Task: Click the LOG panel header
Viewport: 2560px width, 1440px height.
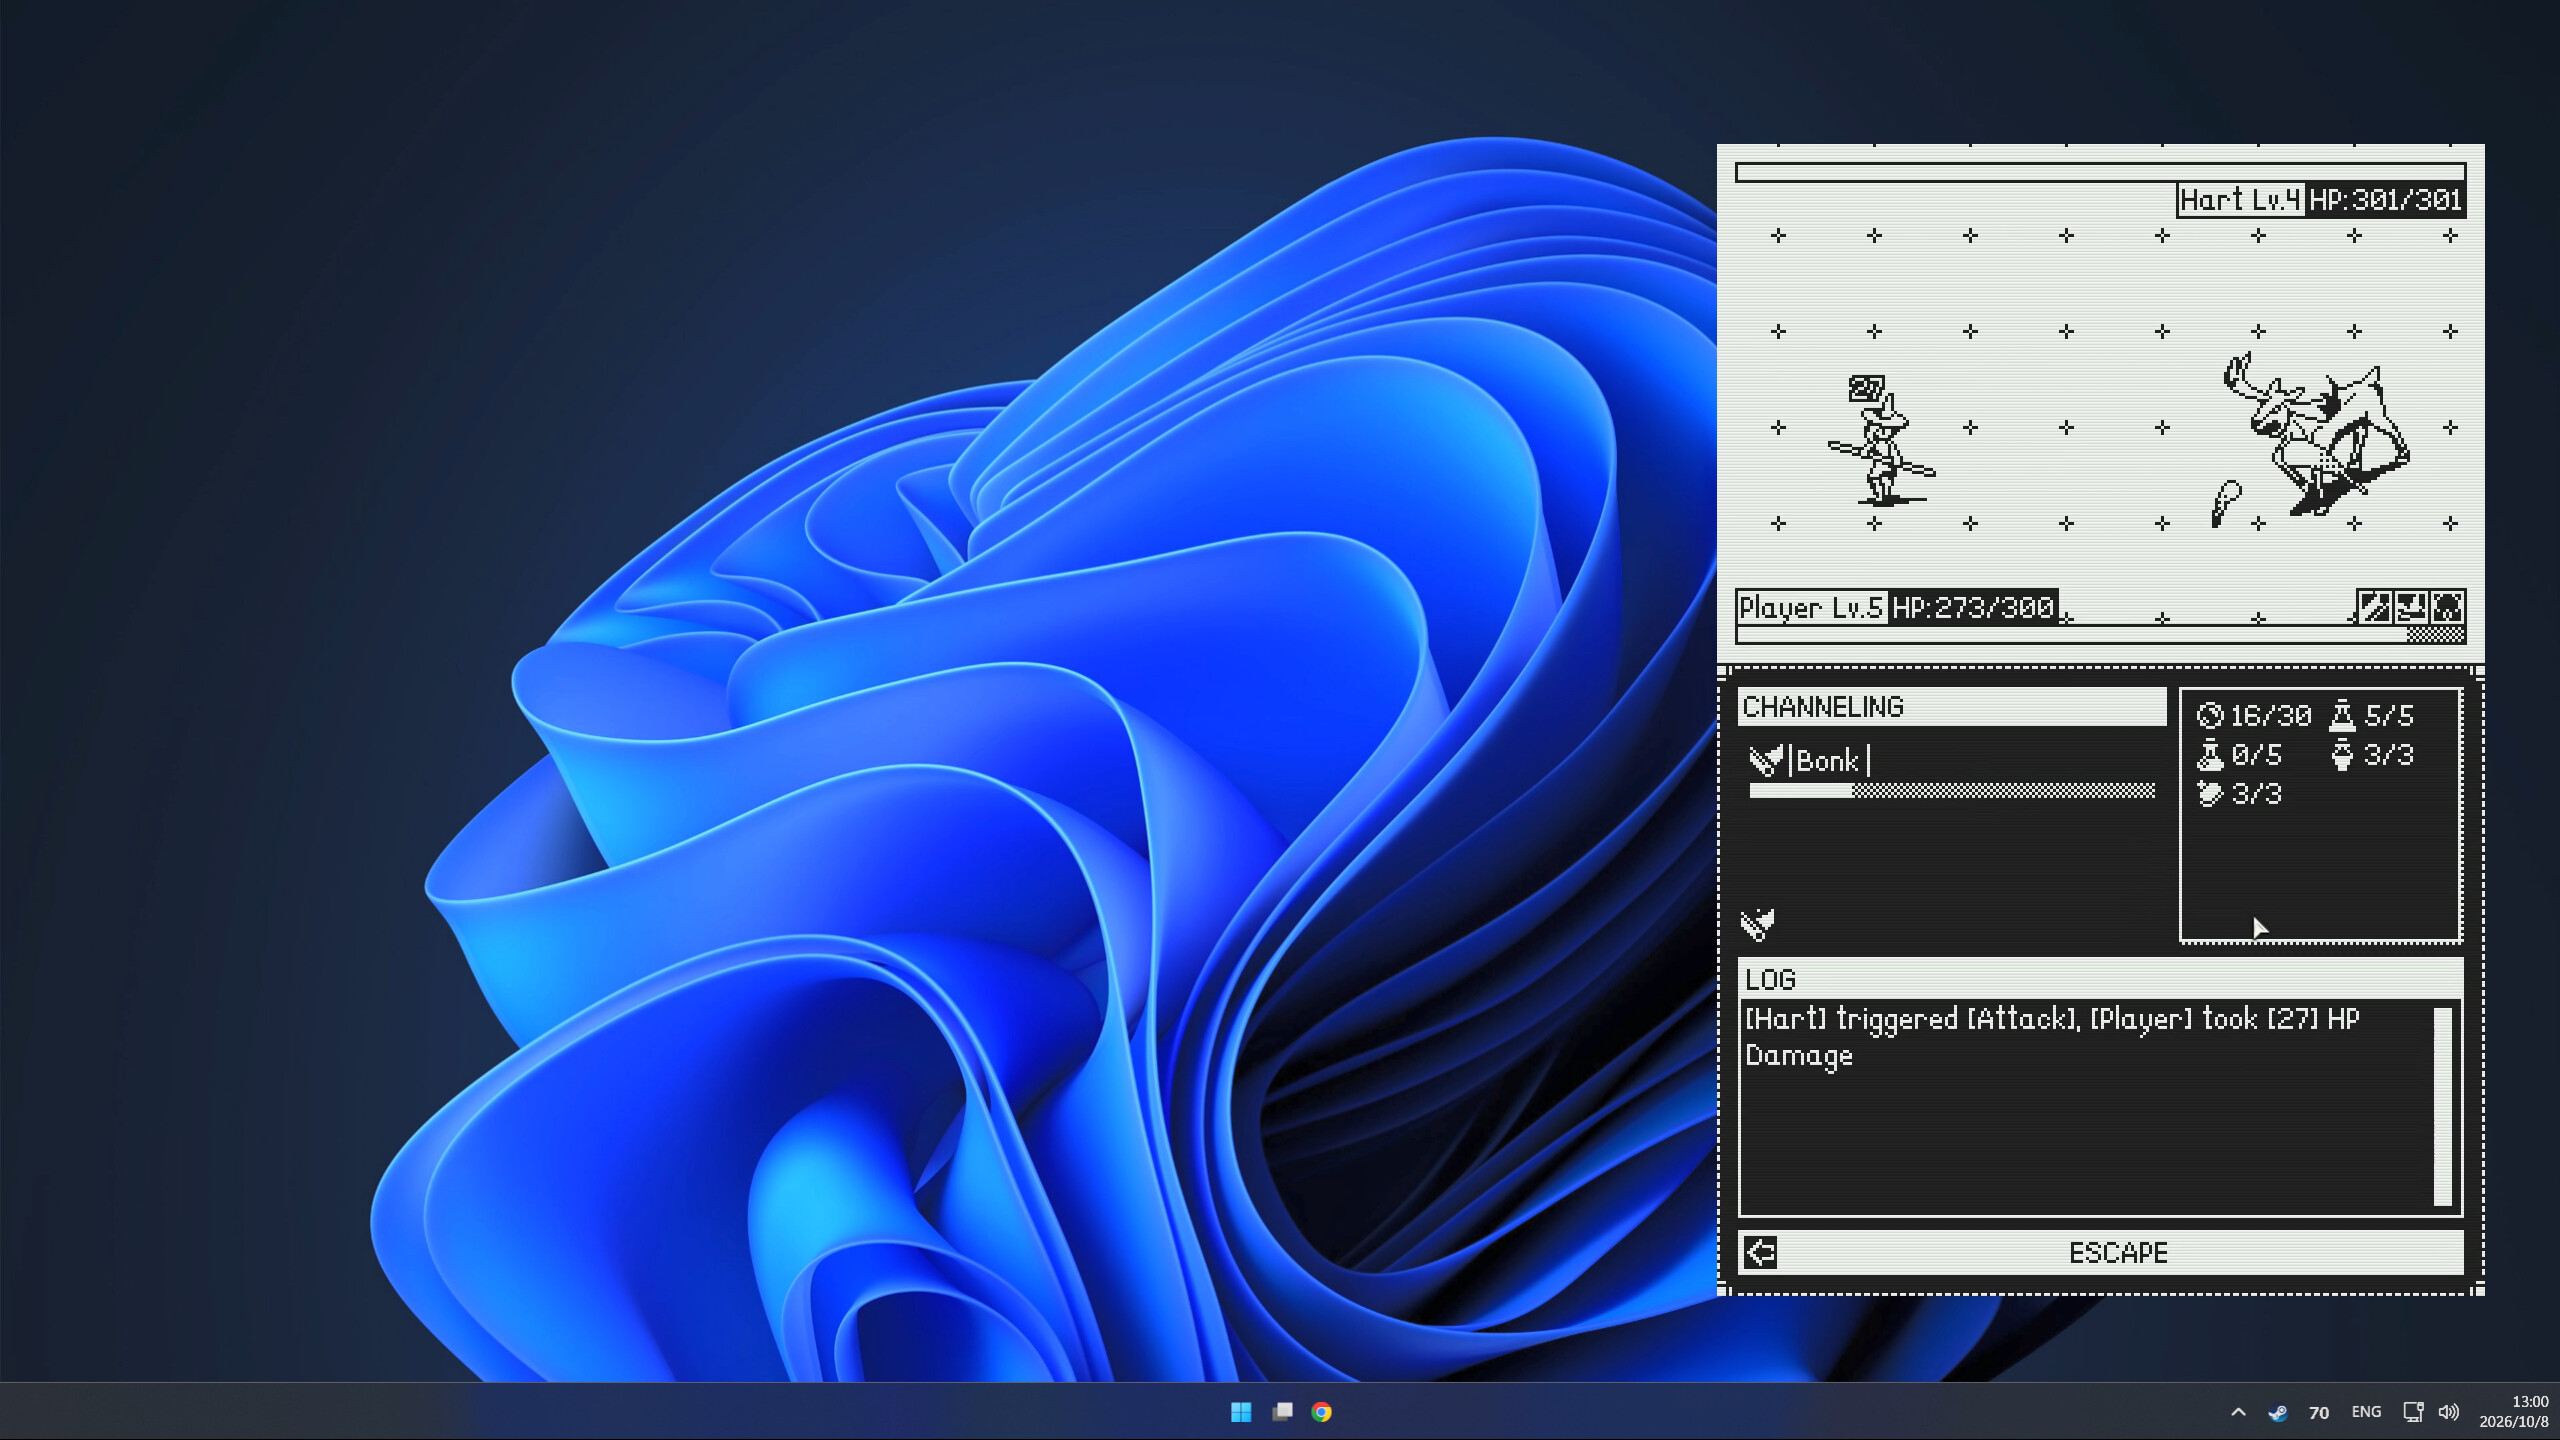Action: coord(2100,979)
